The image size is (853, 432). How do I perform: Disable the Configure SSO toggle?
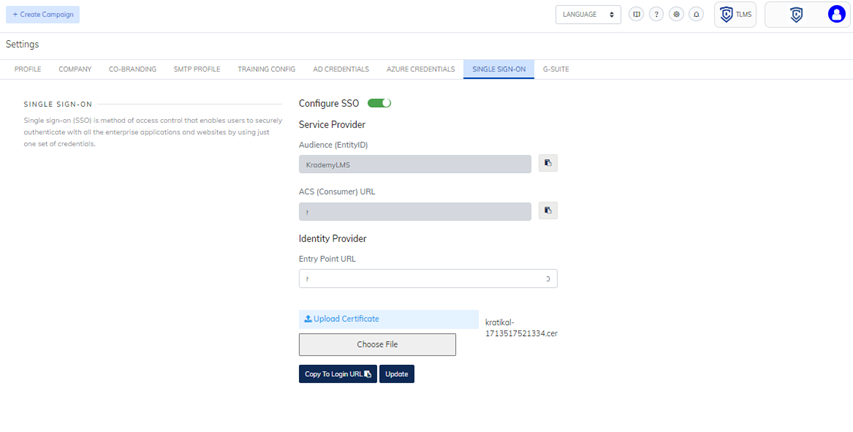[x=379, y=103]
